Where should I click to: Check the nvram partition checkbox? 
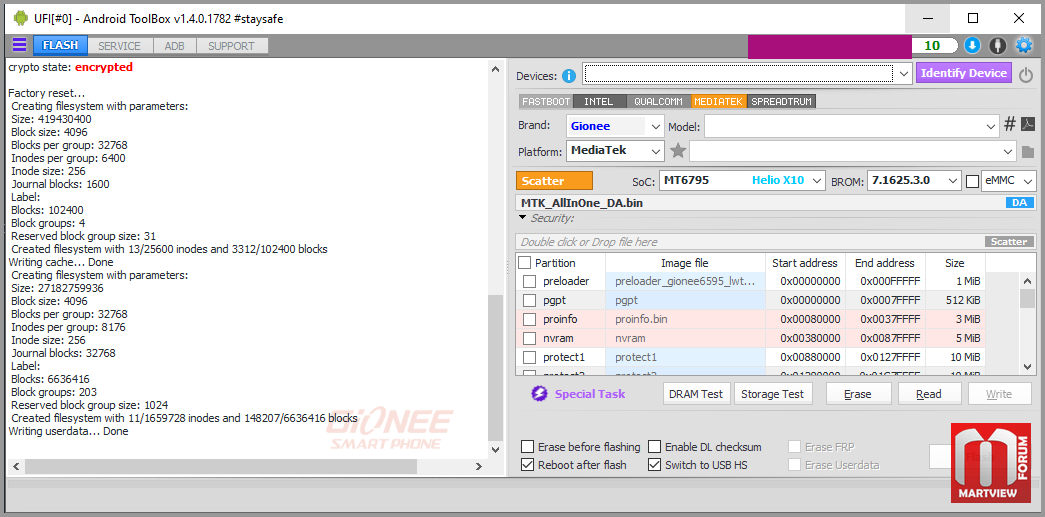pyautogui.click(x=529, y=338)
